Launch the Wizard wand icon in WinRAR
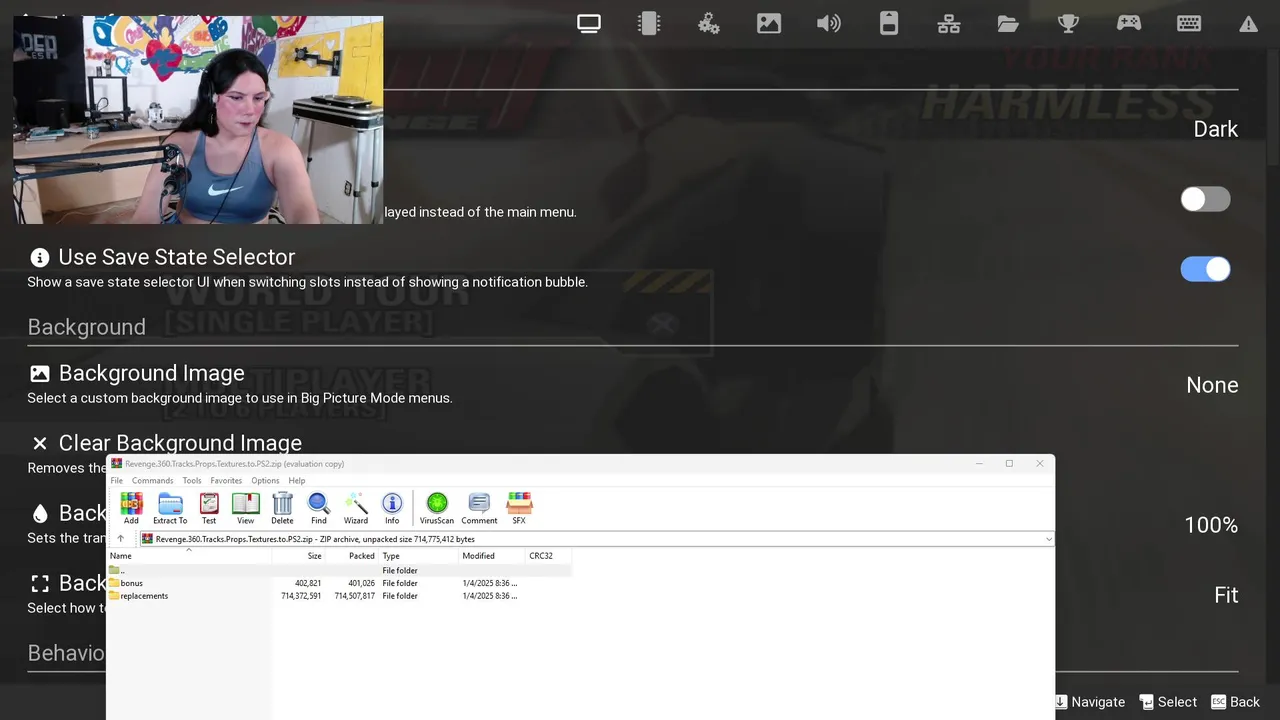1280x720 pixels. (x=355, y=508)
